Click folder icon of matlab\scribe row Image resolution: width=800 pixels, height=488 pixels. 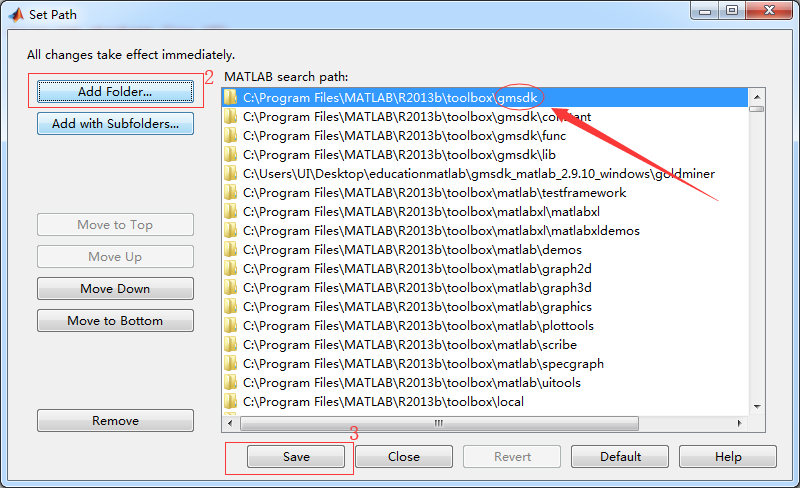point(231,345)
